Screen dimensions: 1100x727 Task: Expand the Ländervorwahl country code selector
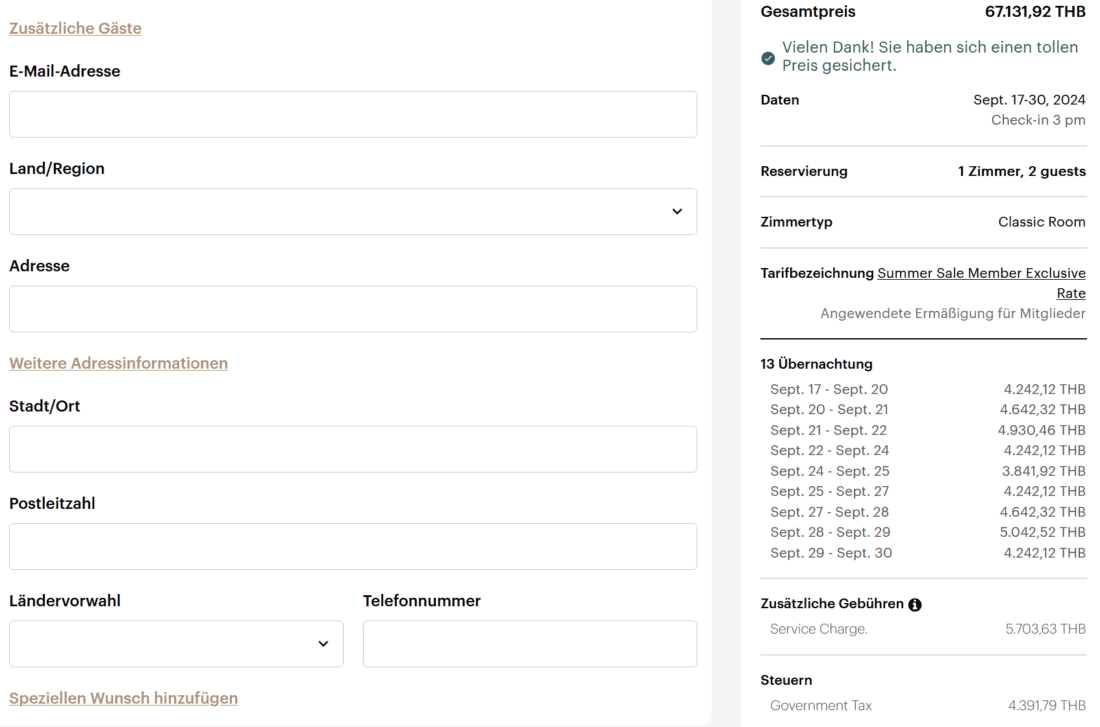click(176, 644)
